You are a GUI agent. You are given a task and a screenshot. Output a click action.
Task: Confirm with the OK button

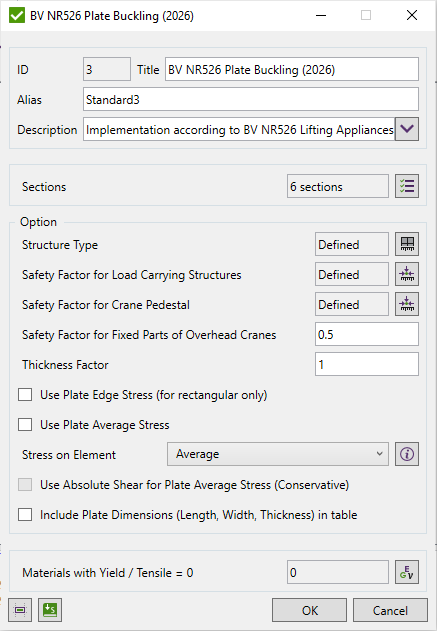pyautogui.click(x=309, y=610)
